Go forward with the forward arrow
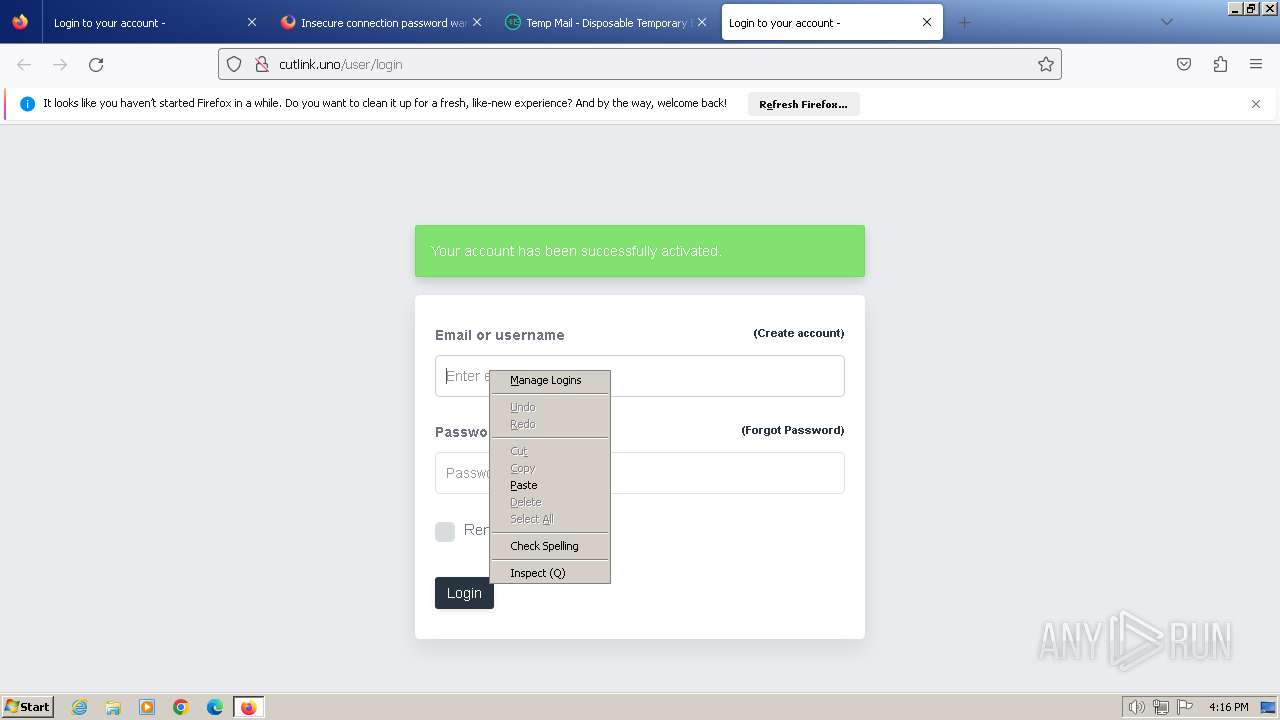 point(60,64)
